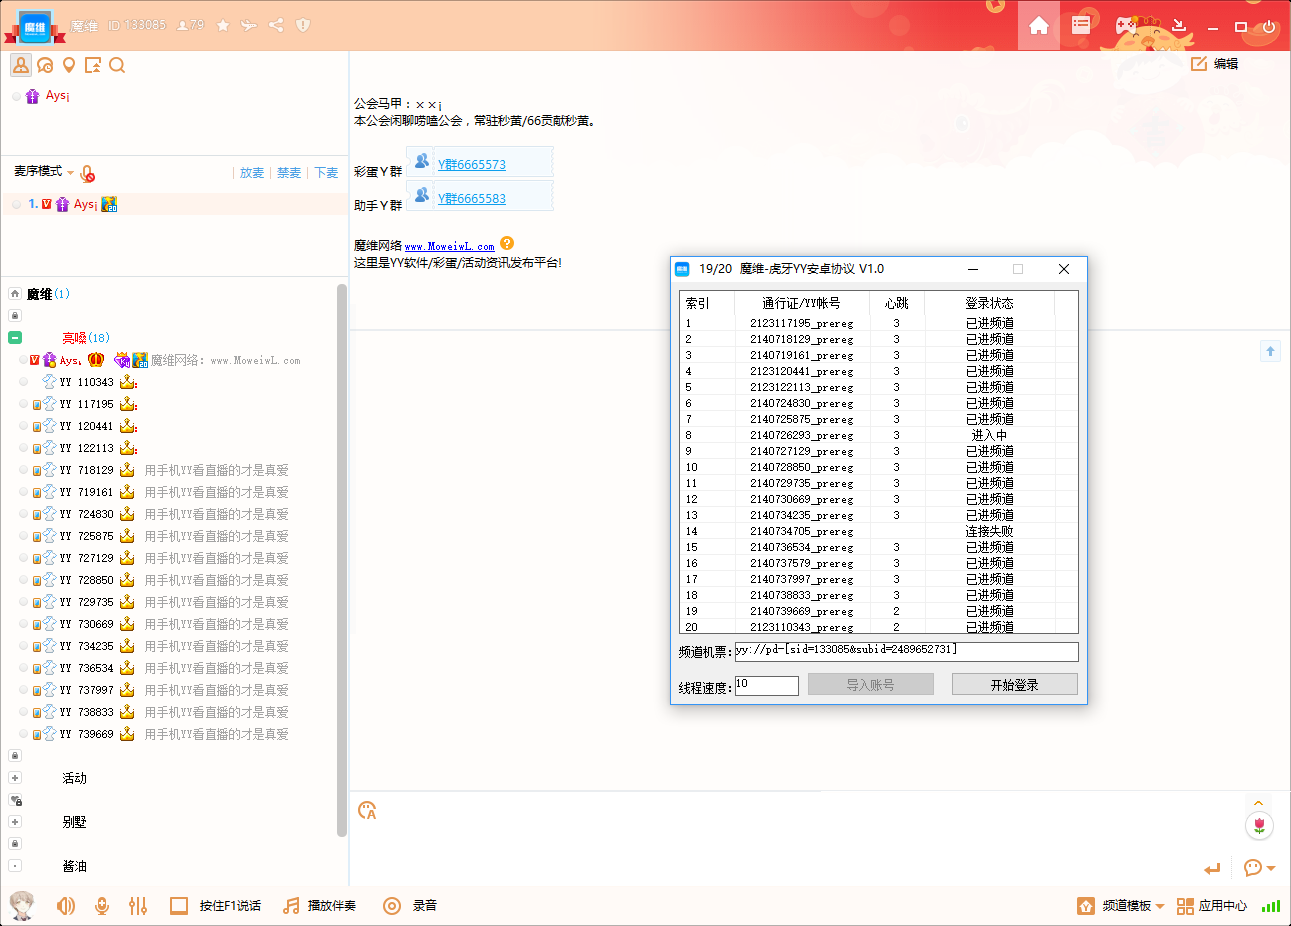Screen dimensions: 1291x926
Task: Toggle the speaker volume icon
Action: pyautogui.click(x=66, y=906)
